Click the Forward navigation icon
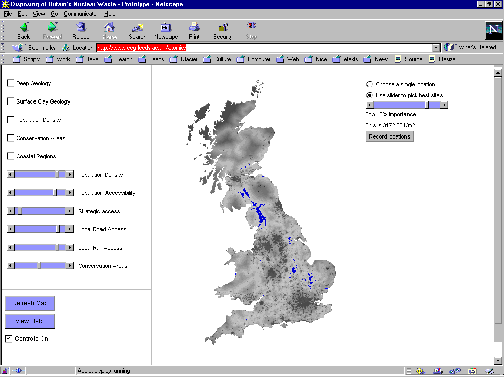504x377 pixels. (52, 27)
